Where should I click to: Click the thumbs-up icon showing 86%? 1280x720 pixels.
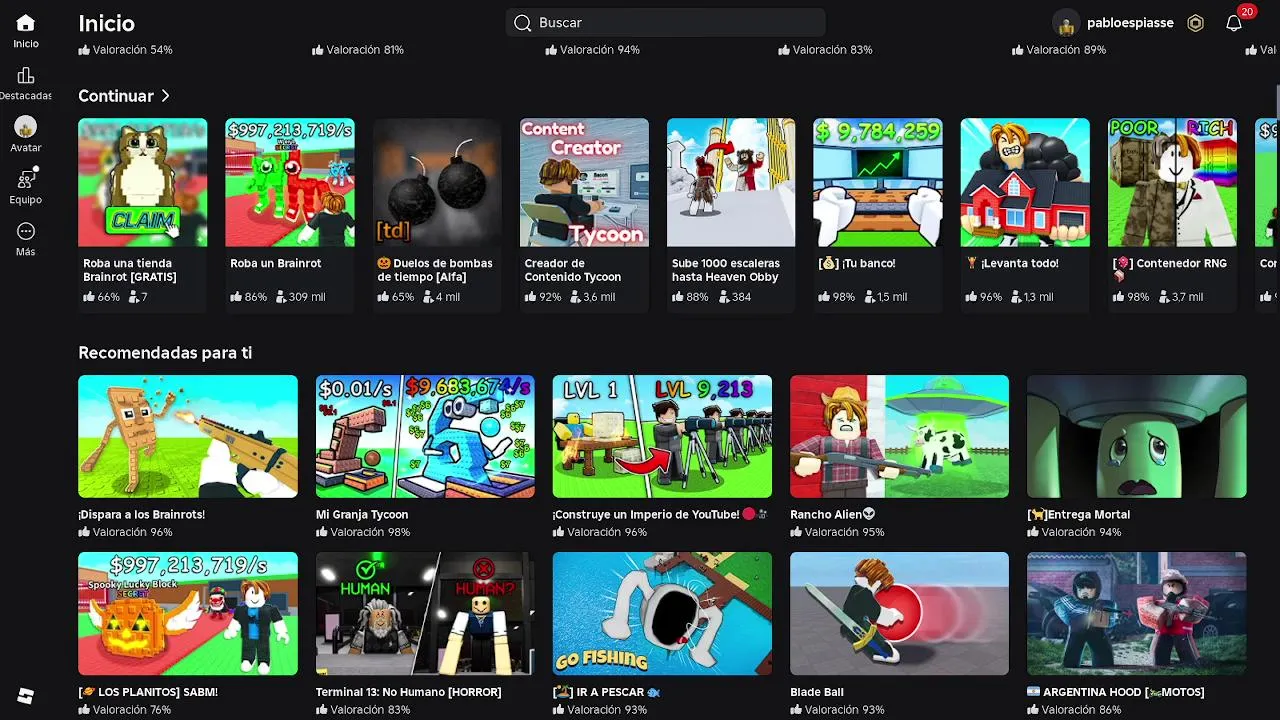pyautogui.click(x=236, y=297)
